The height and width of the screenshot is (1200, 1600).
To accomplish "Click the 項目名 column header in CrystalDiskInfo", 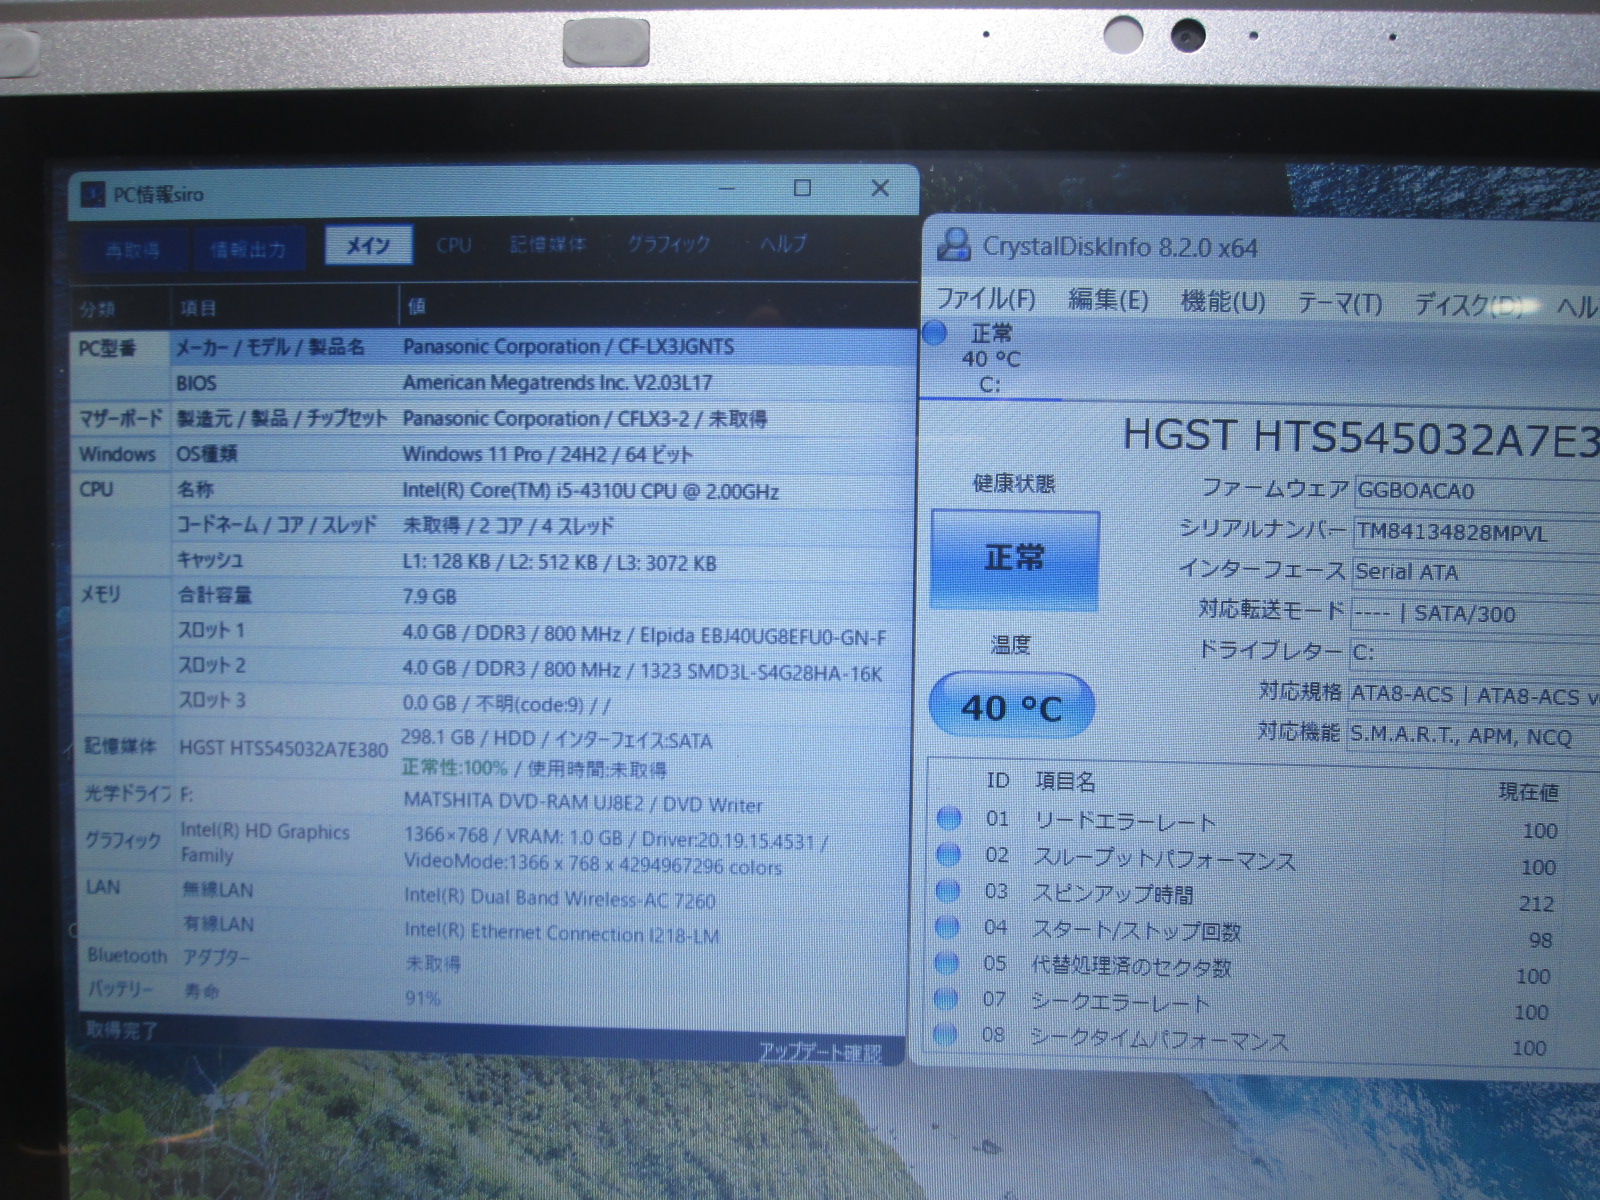I will [x=1065, y=780].
